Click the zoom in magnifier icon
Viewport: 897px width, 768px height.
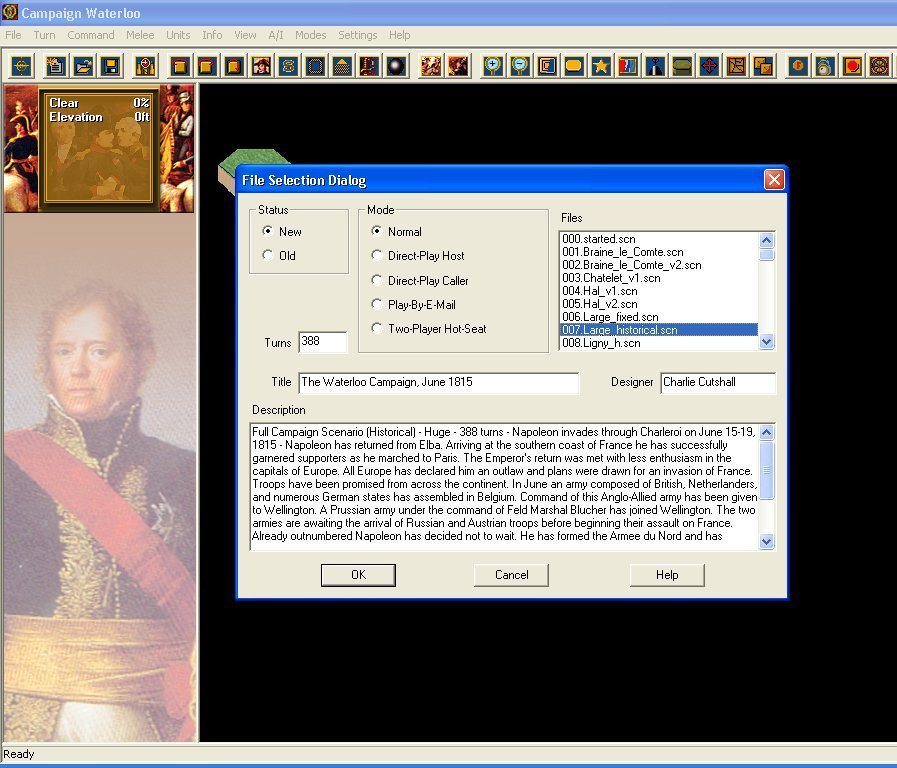pyautogui.click(x=493, y=67)
